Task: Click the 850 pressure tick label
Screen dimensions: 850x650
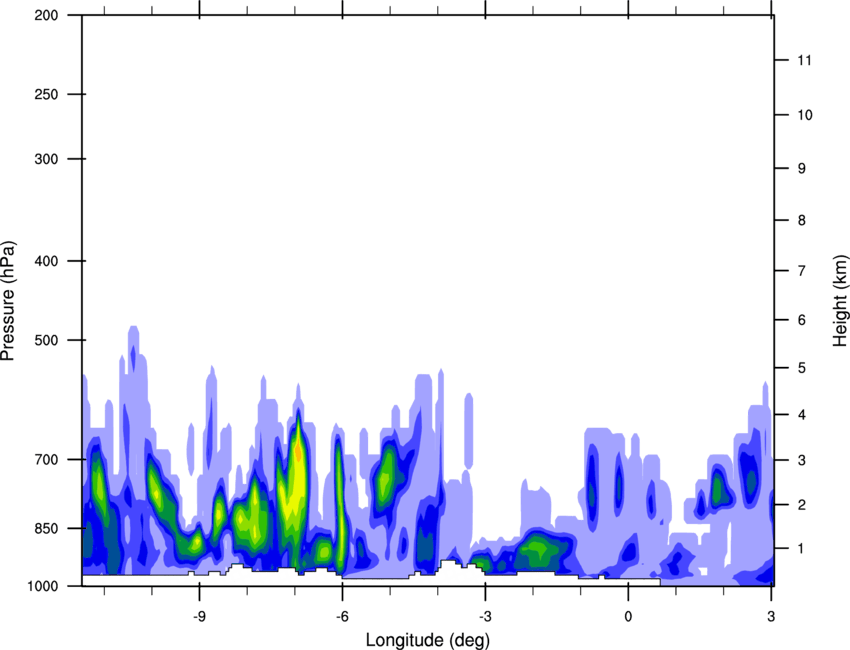Action: [x=46, y=528]
